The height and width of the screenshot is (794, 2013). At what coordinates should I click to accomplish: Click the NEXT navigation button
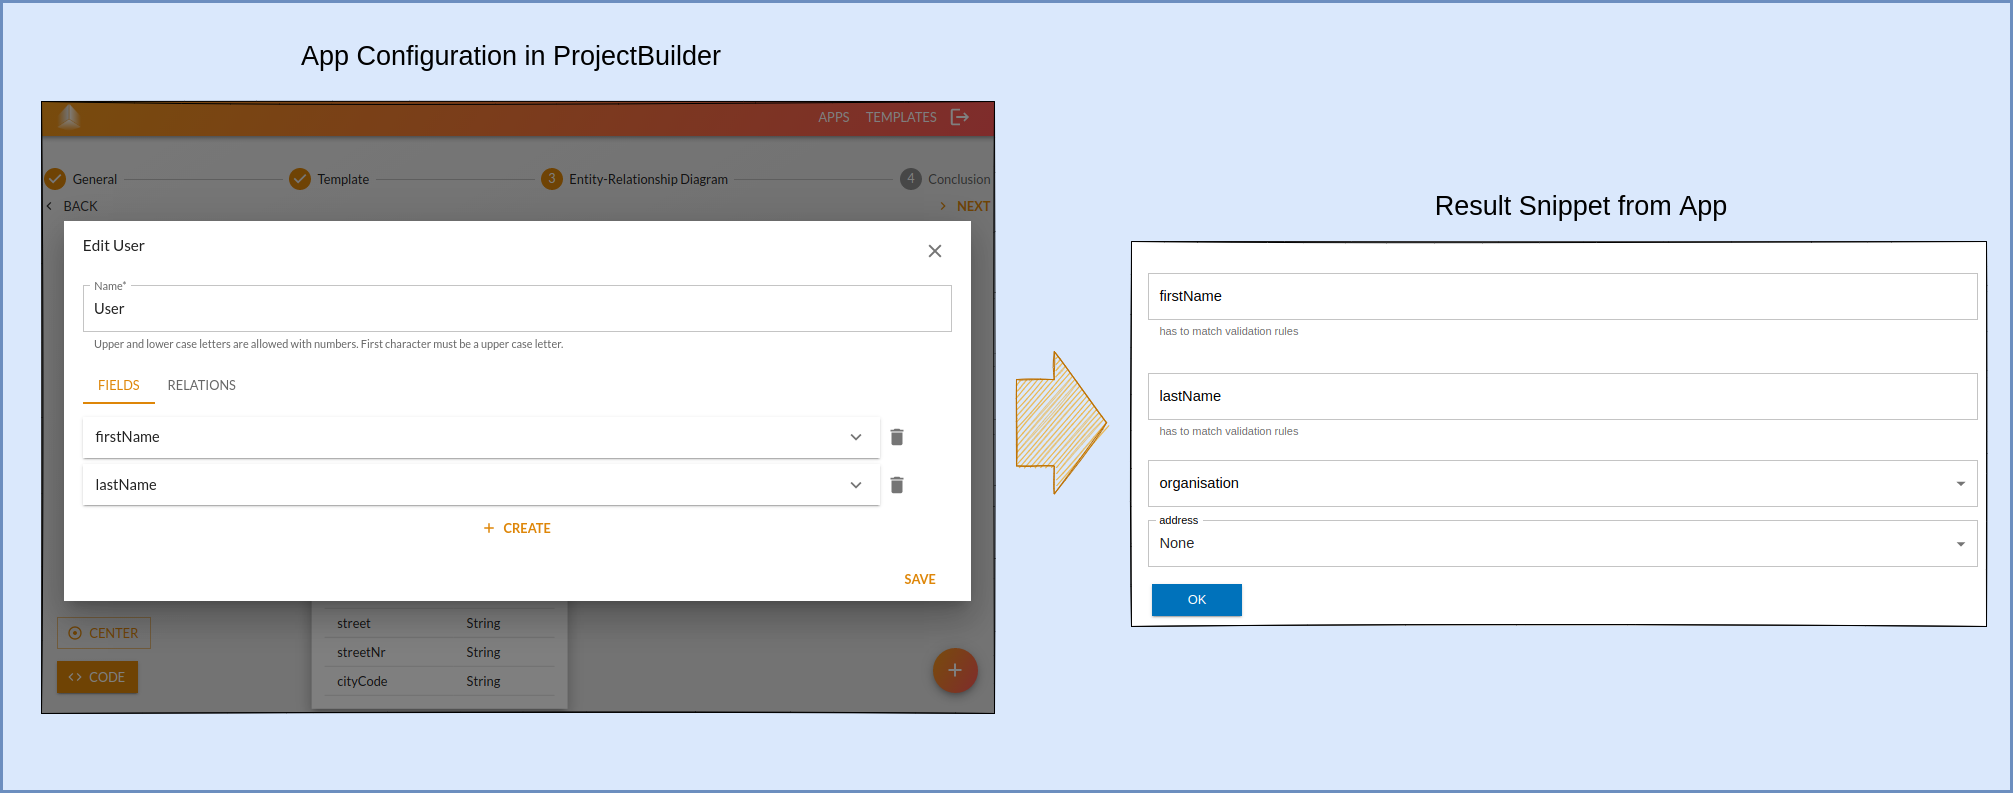[x=965, y=206]
